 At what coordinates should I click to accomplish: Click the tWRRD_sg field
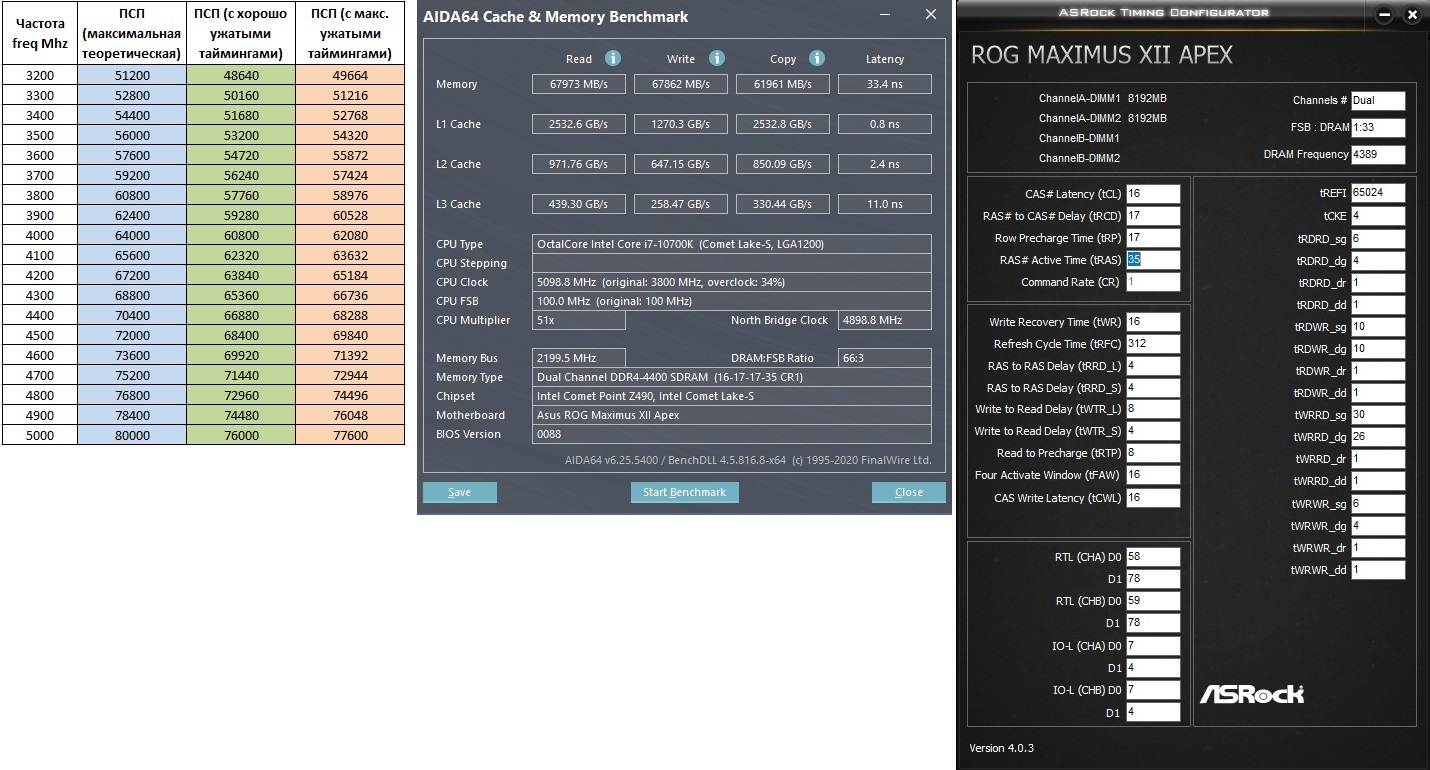point(1378,415)
